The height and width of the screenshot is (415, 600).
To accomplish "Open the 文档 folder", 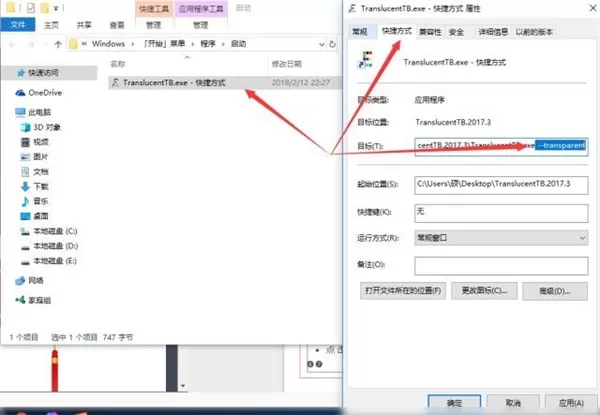I will pyautogui.click(x=41, y=172).
